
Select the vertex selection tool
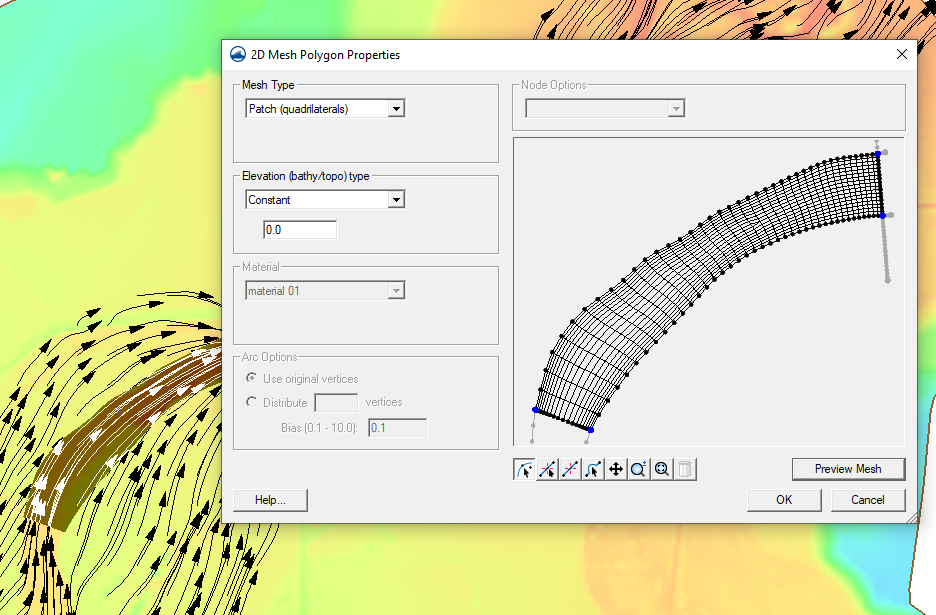(x=593, y=468)
